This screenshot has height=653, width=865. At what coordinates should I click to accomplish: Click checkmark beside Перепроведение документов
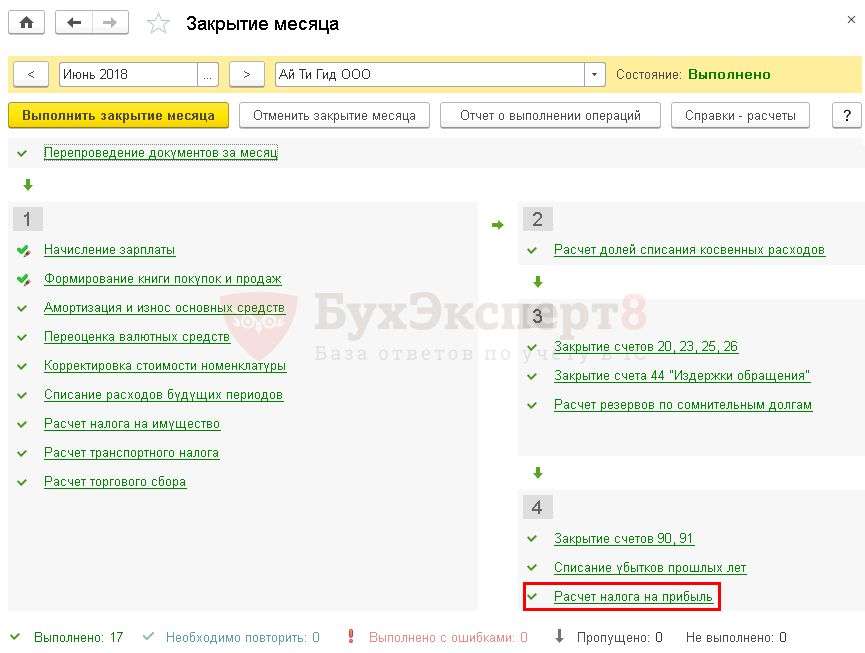point(22,153)
